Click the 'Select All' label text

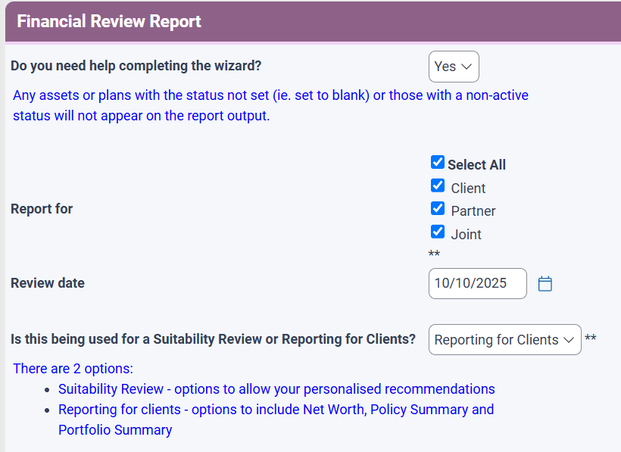476,165
